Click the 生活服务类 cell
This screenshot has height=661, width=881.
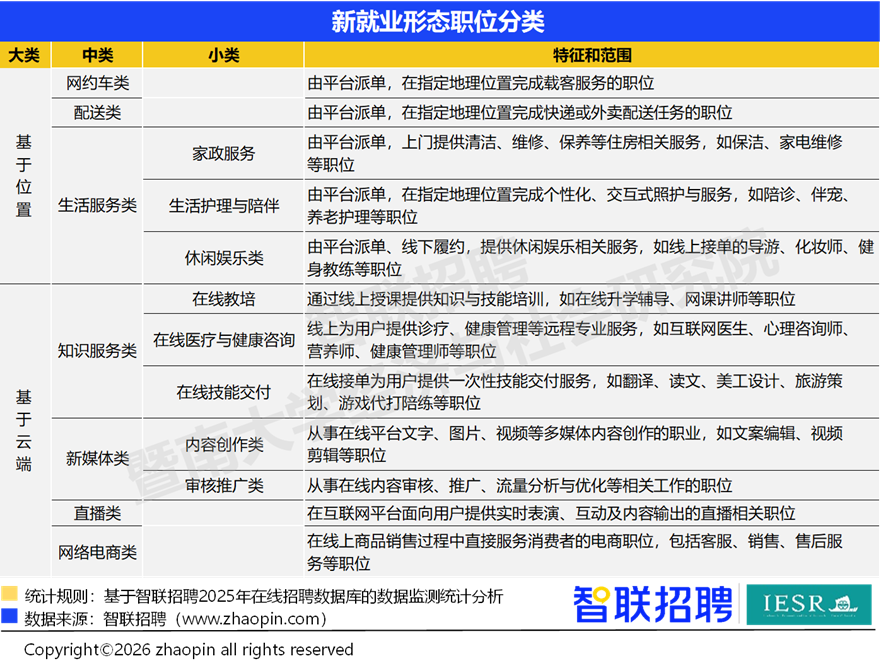coord(97,205)
